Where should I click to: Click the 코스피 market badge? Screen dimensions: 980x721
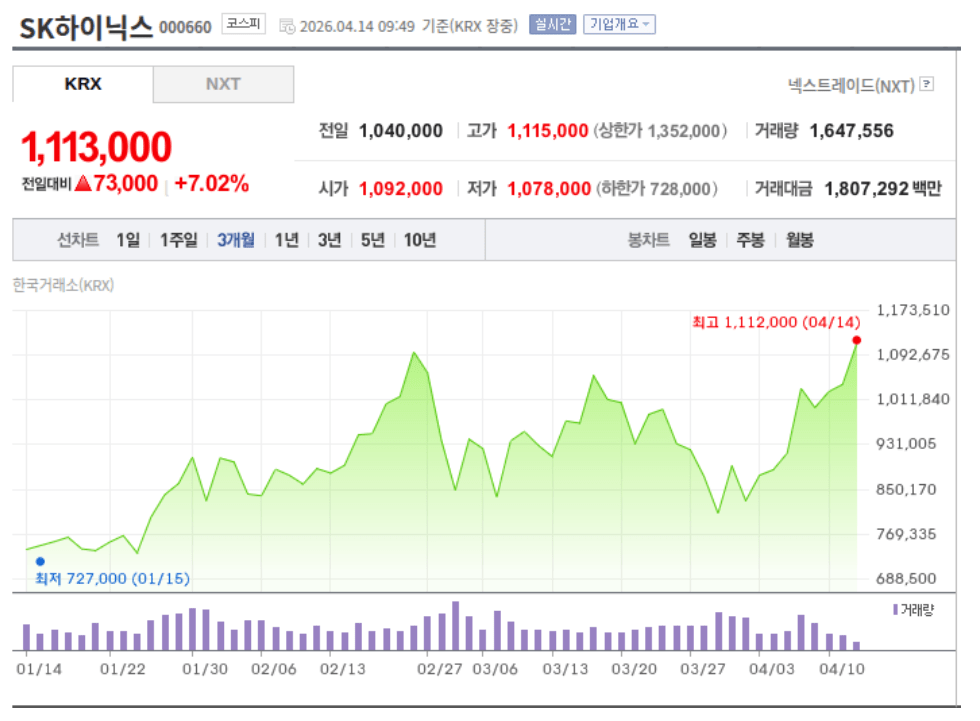(x=243, y=25)
